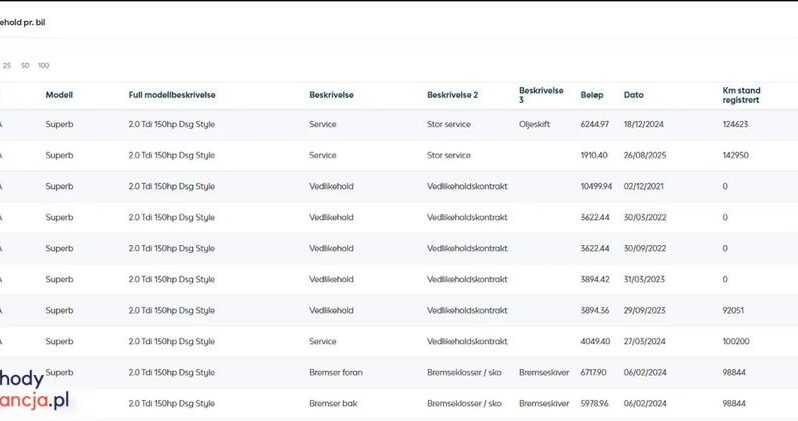The image size is (798, 421).
Task: Click the Beskrivelse 2 column header
Action: (x=452, y=95)
